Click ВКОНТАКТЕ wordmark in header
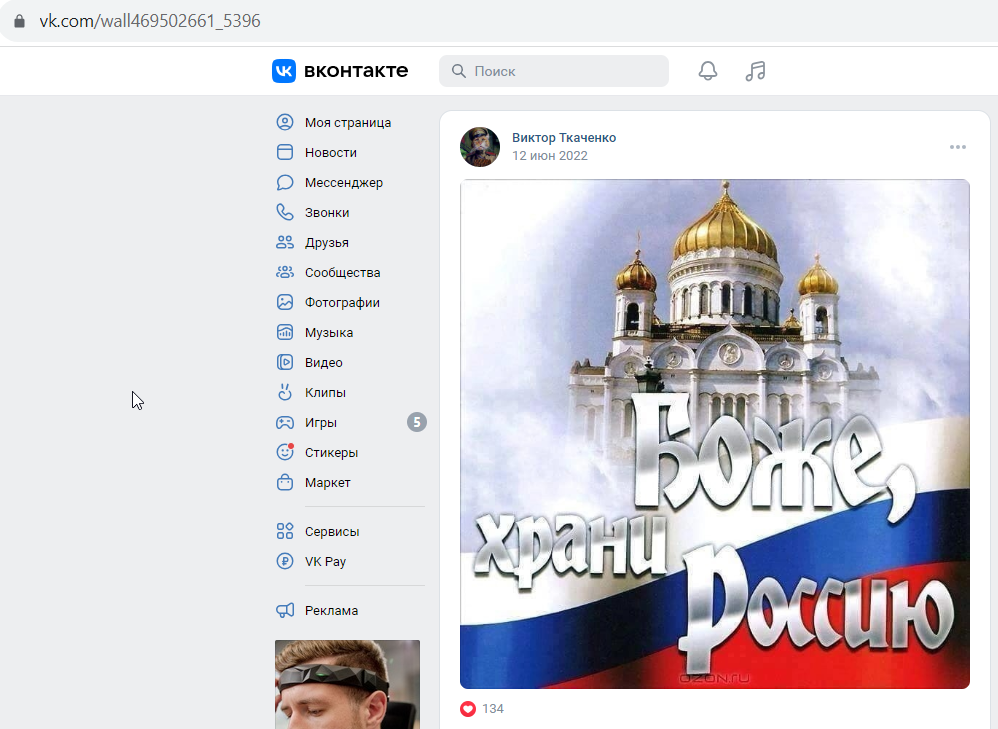Screen dimensions: 998x729 pyautogui.click(x=356, y=71)
